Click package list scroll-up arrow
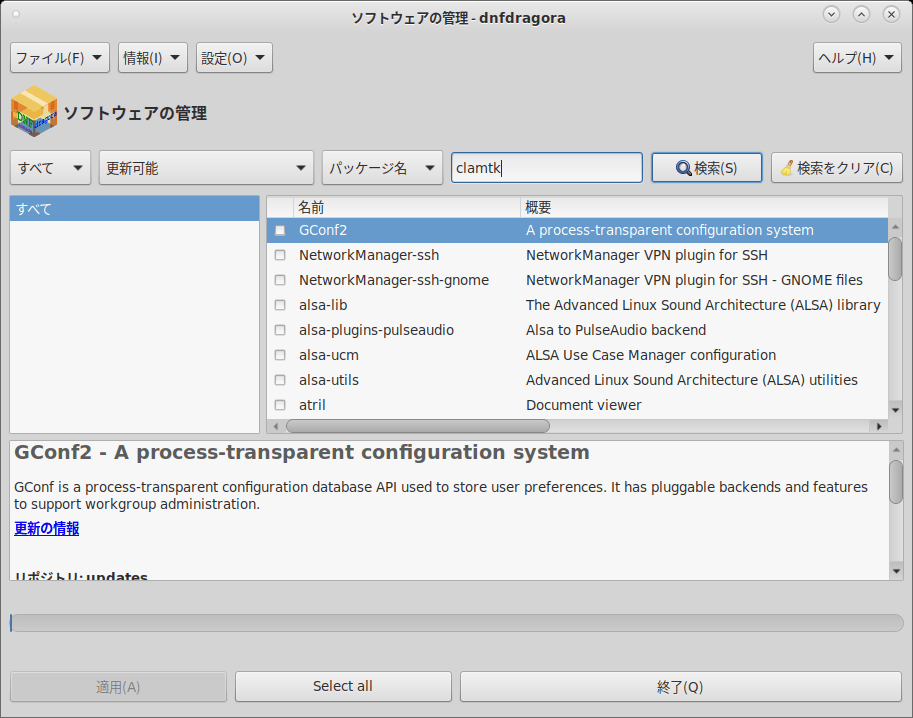The image size is (913, 718). pos(895,227)
